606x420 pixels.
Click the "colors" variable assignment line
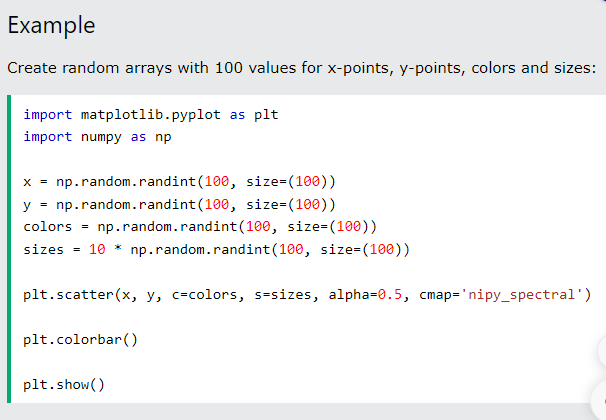click(x=199, y=226)
